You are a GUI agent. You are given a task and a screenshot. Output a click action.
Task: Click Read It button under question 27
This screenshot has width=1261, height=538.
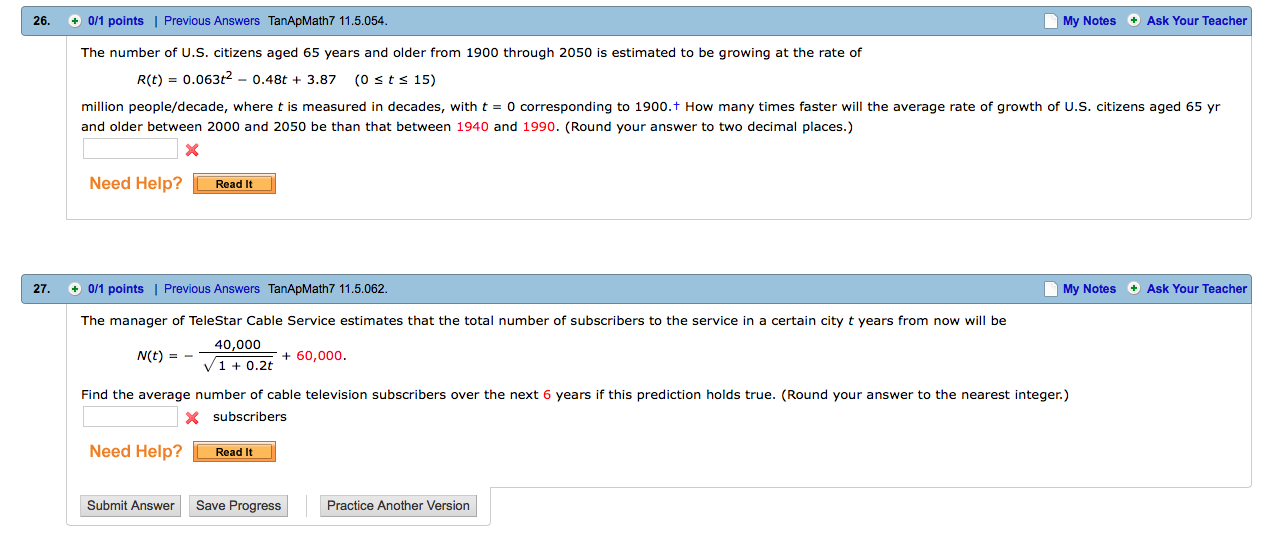pyautogui.click(x=234, y=452)
